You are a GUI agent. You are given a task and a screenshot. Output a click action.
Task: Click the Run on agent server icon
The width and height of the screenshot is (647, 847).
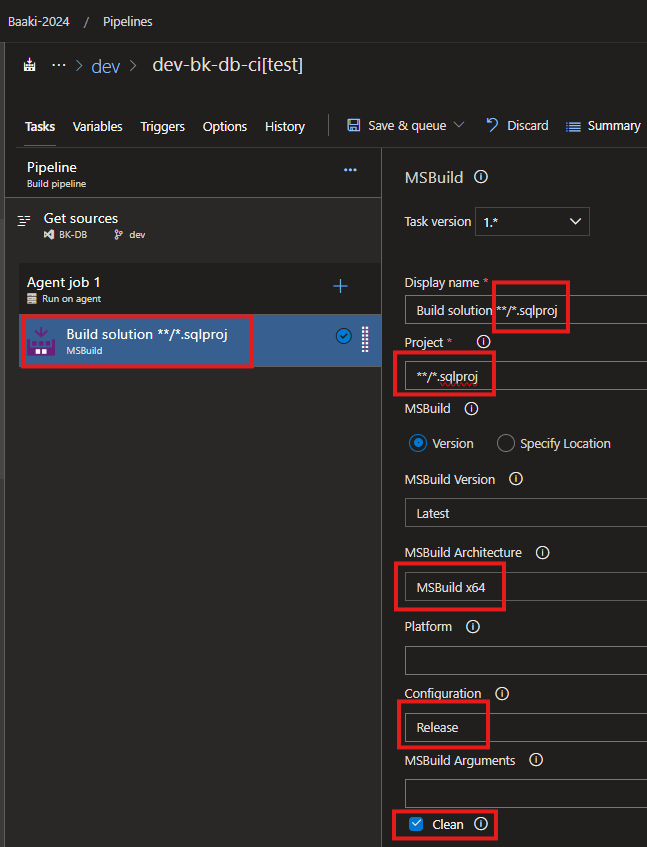click(32, 299)
